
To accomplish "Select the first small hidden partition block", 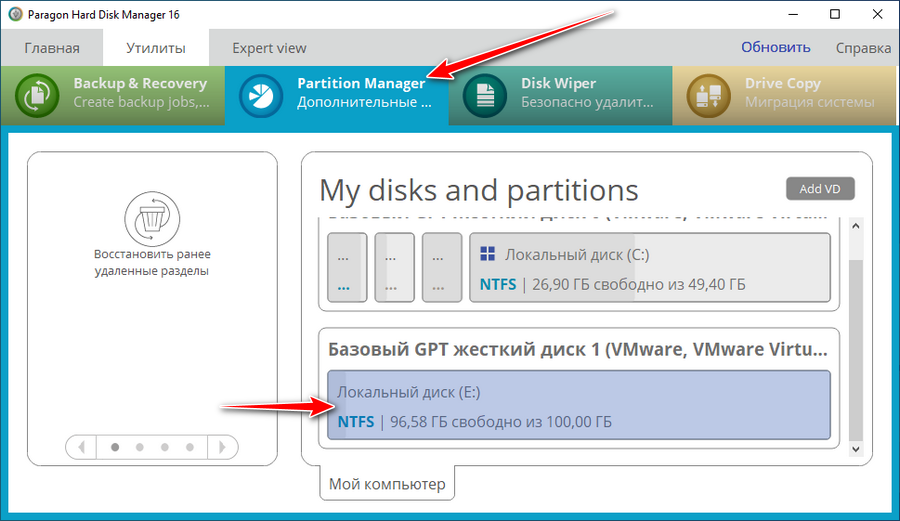I will pyautogui.click(x=347, y=267).
